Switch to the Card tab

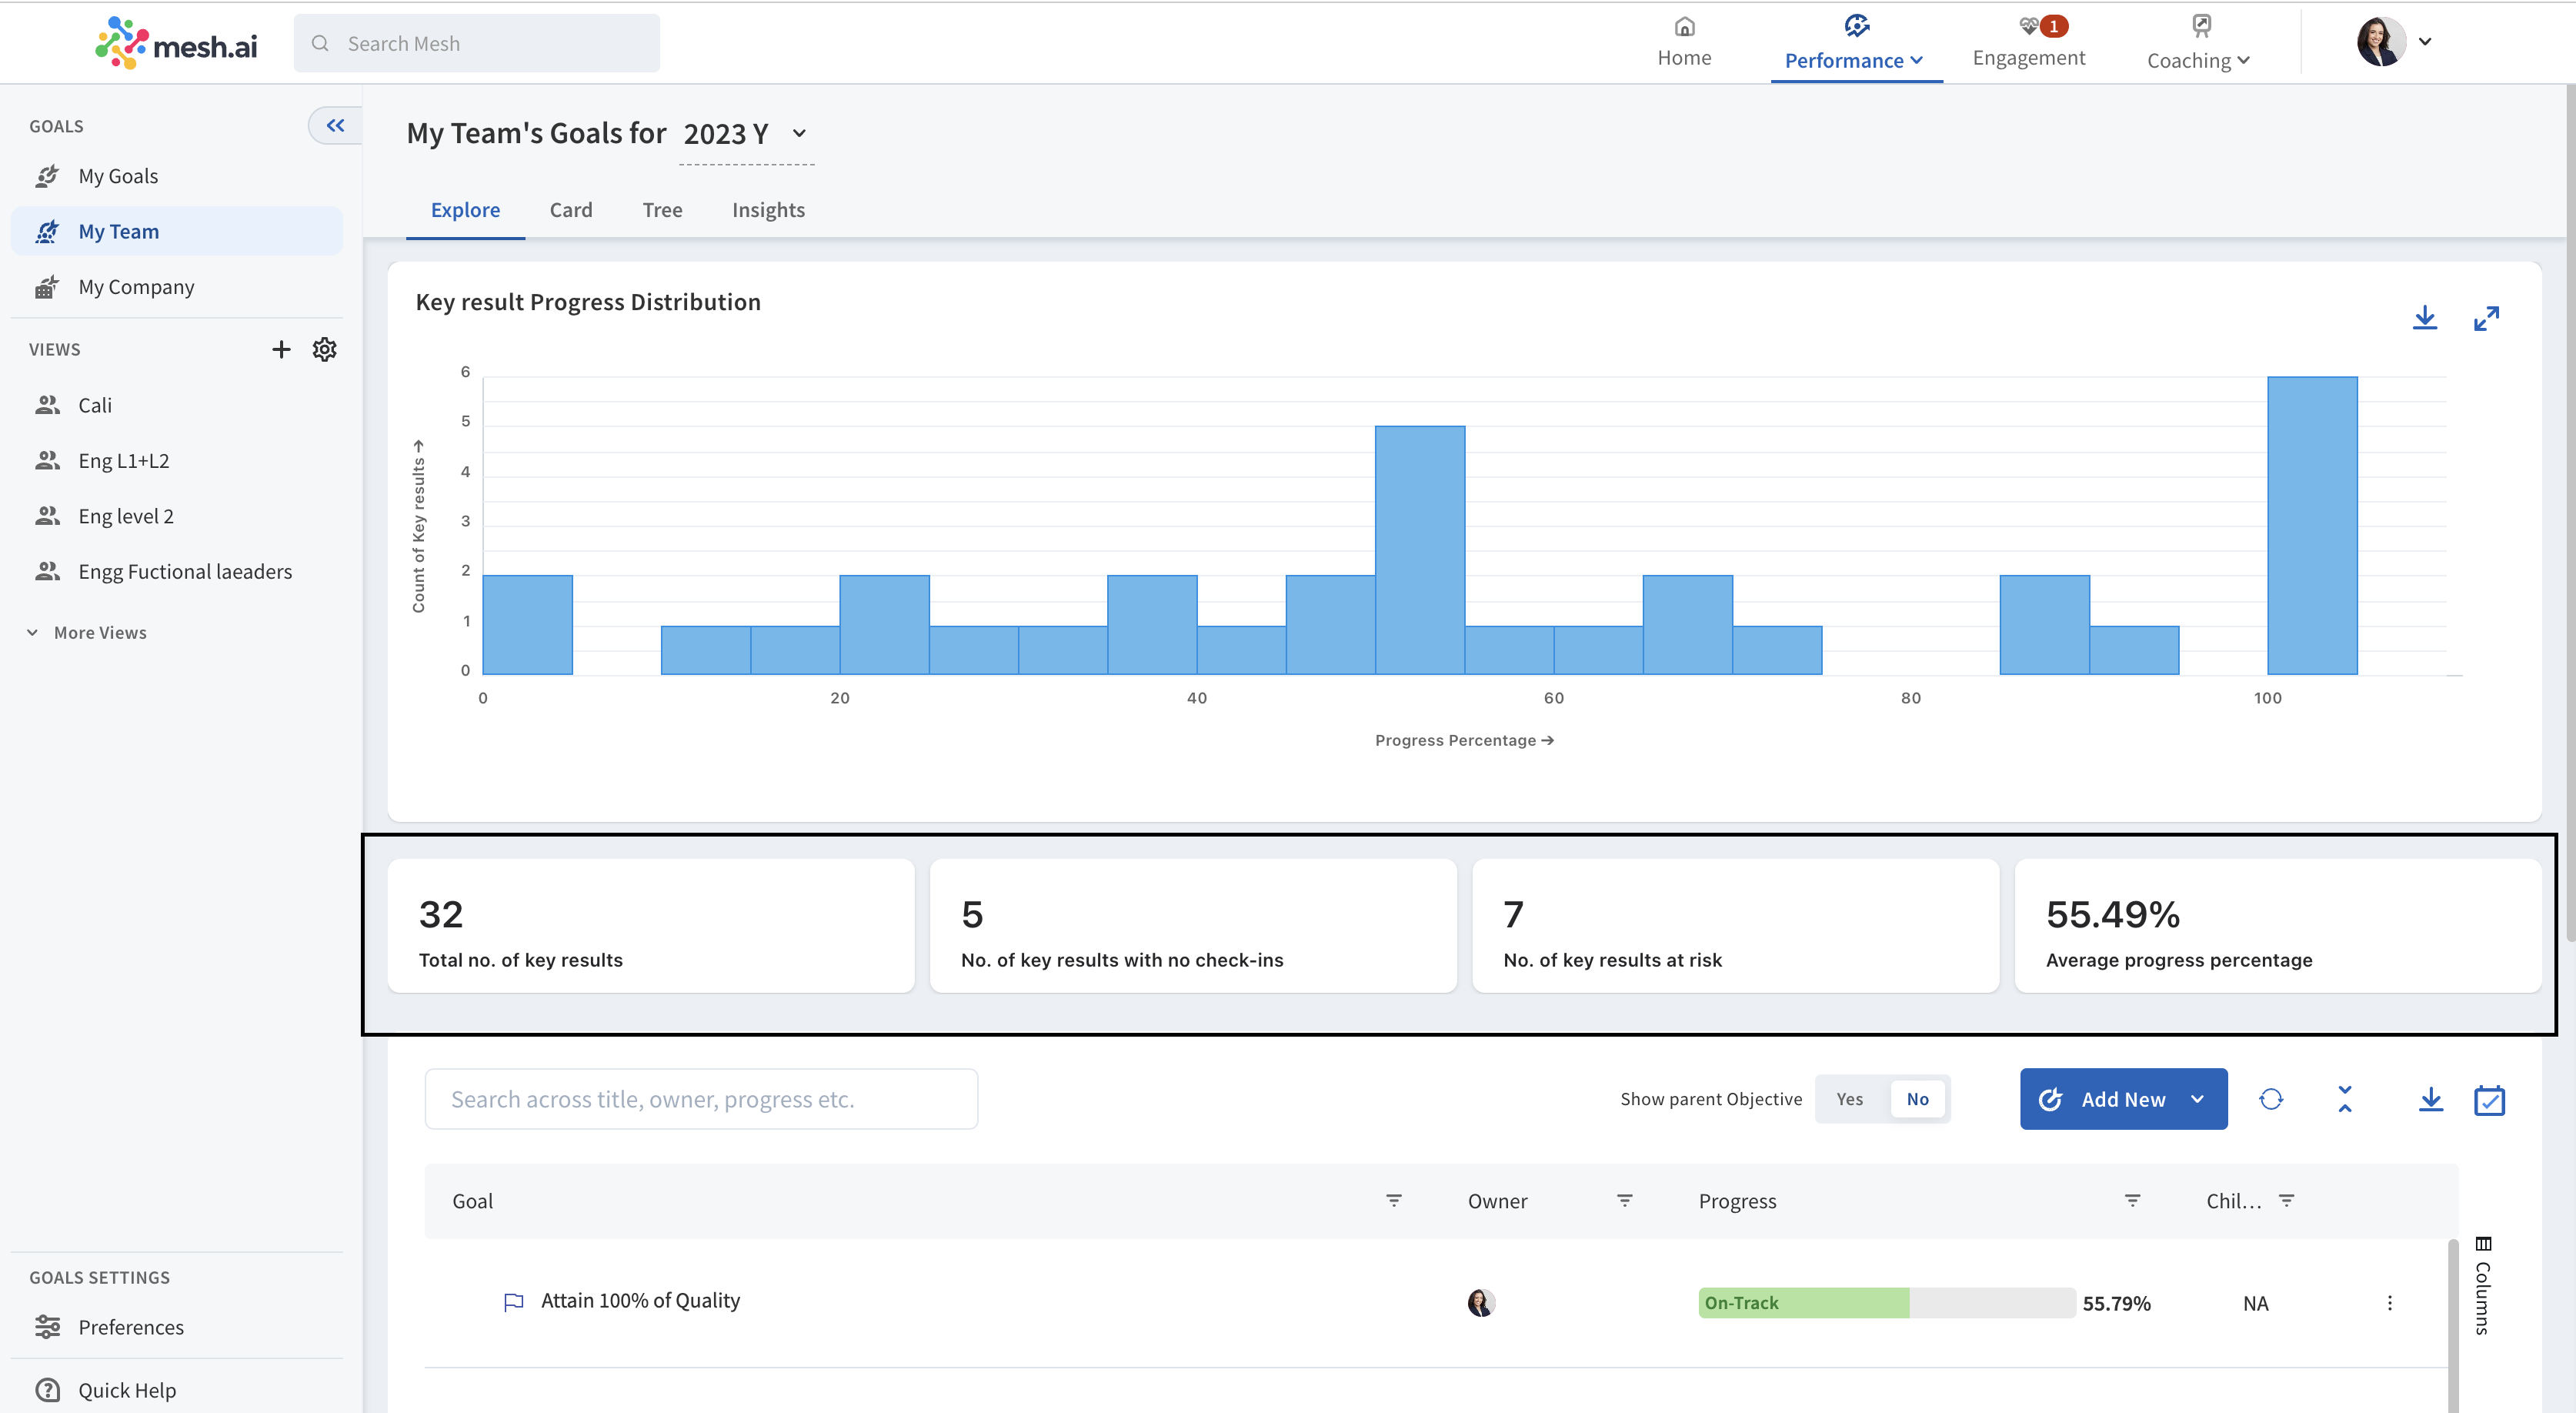point(571,210)
